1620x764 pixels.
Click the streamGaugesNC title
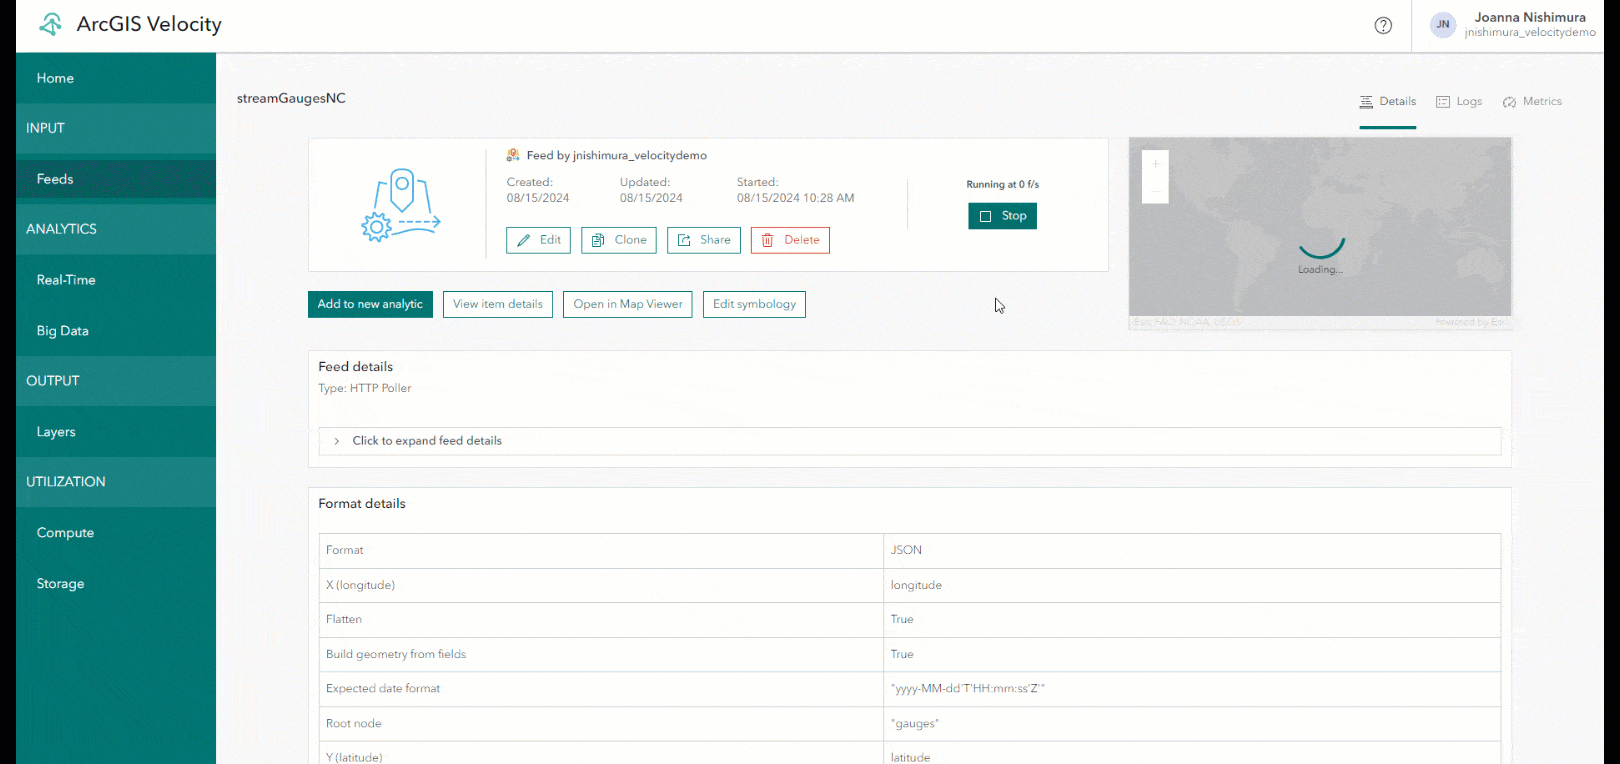coord(291,98)
